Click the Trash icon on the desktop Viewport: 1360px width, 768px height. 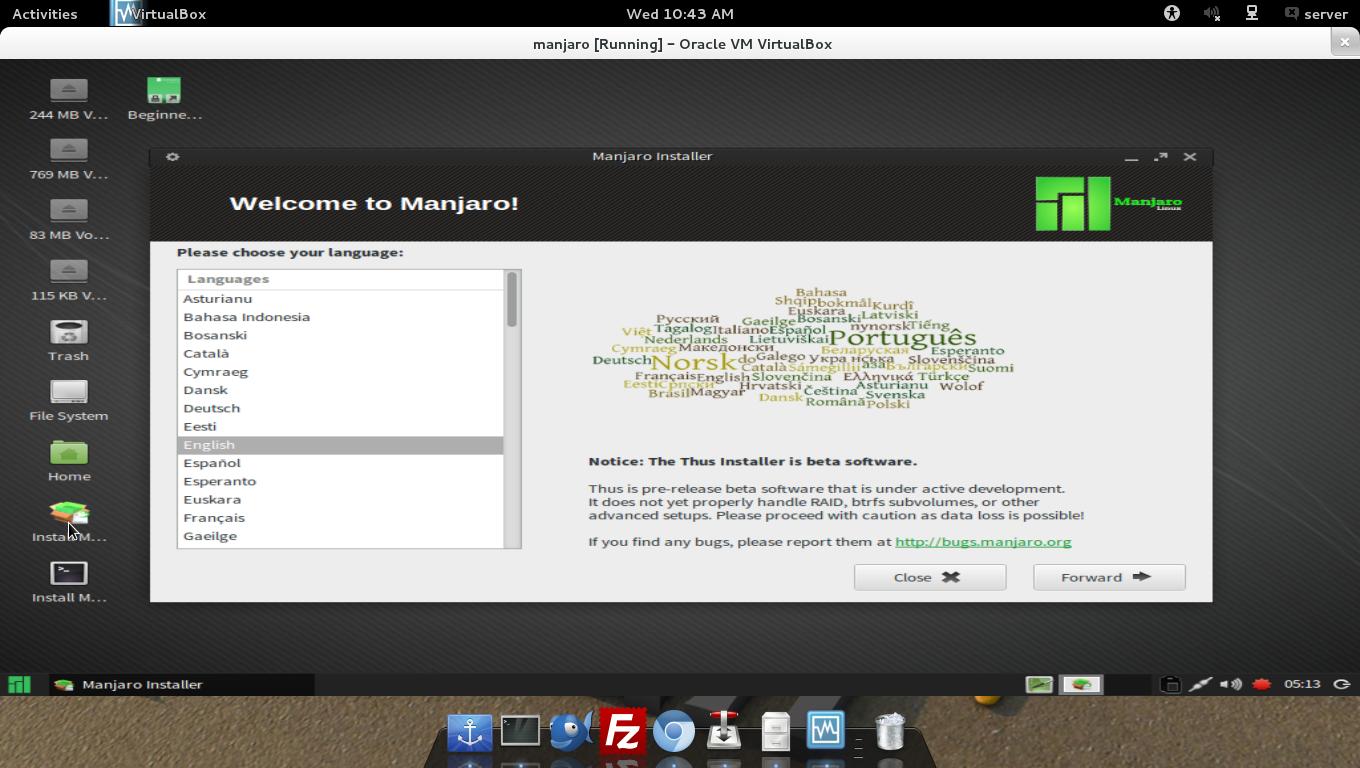68,341
